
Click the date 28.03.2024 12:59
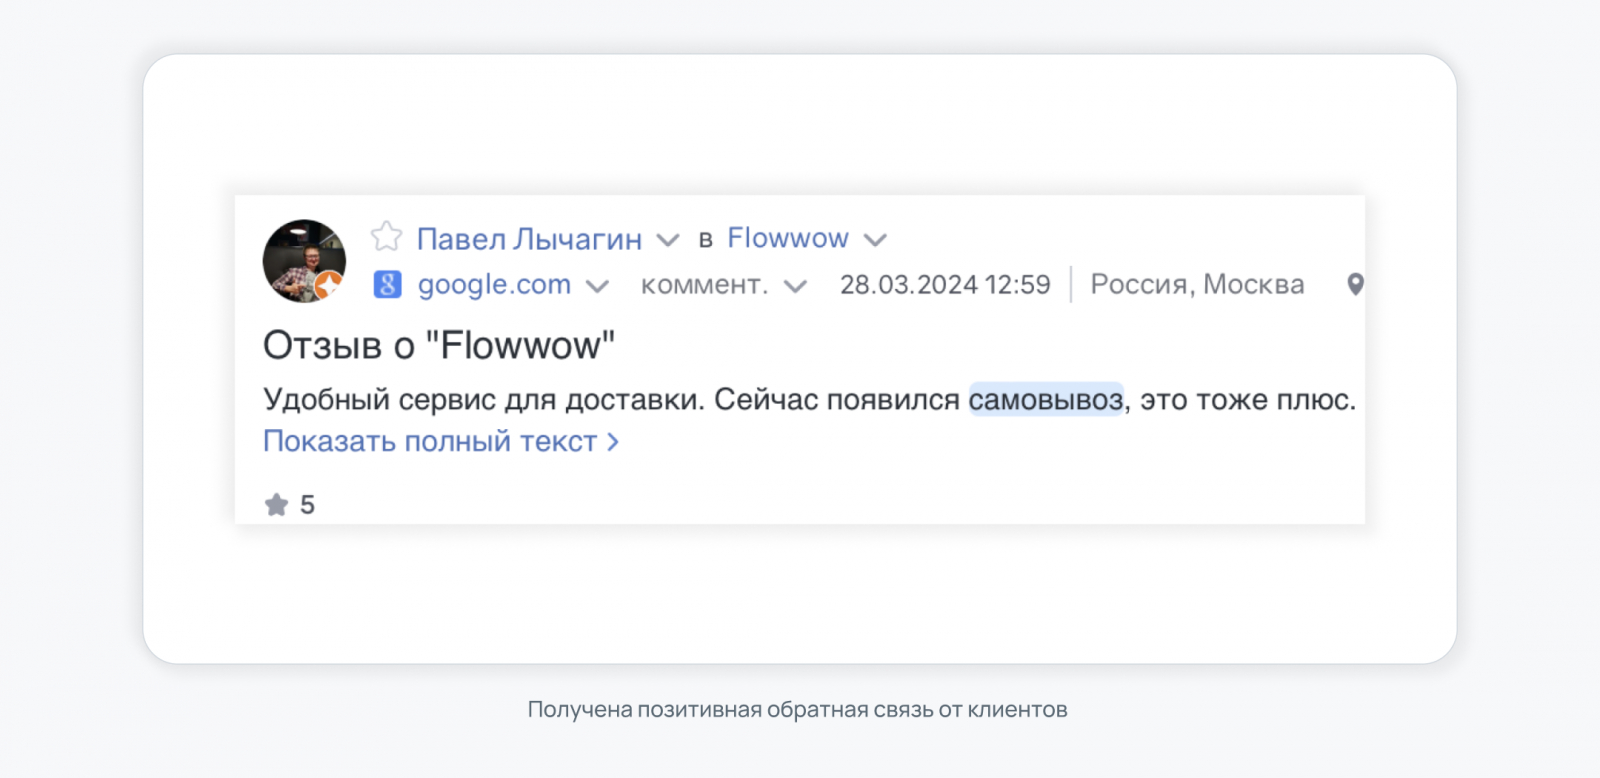(945, 285)
